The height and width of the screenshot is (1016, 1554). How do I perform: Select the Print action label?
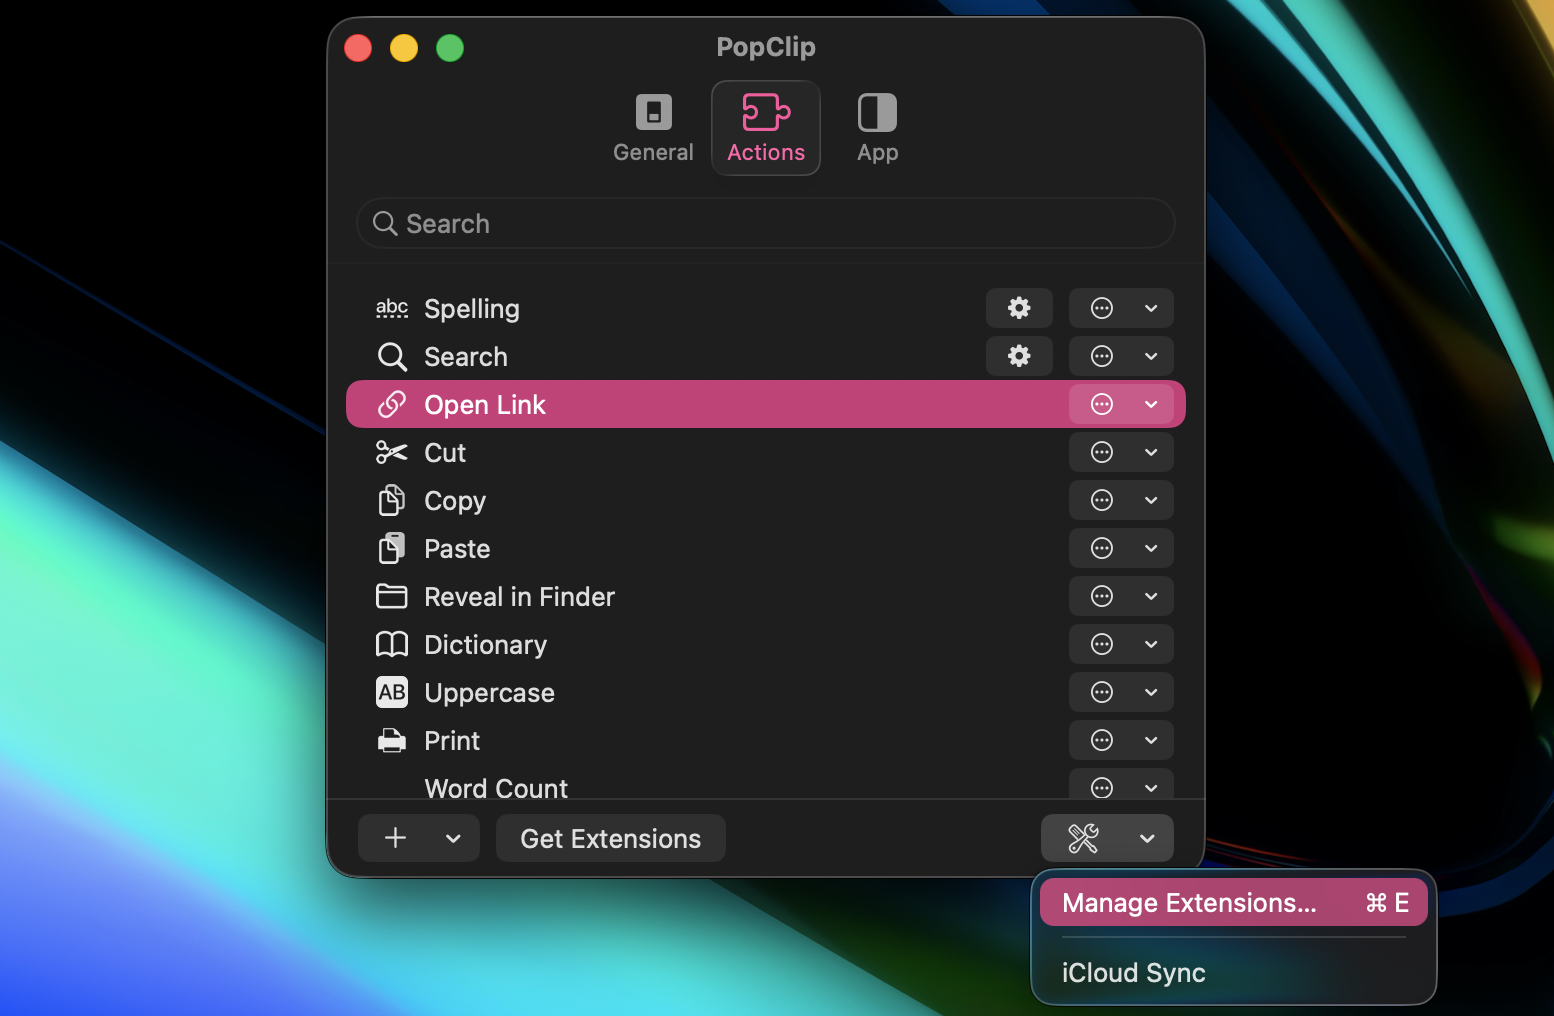pos(452,741)
